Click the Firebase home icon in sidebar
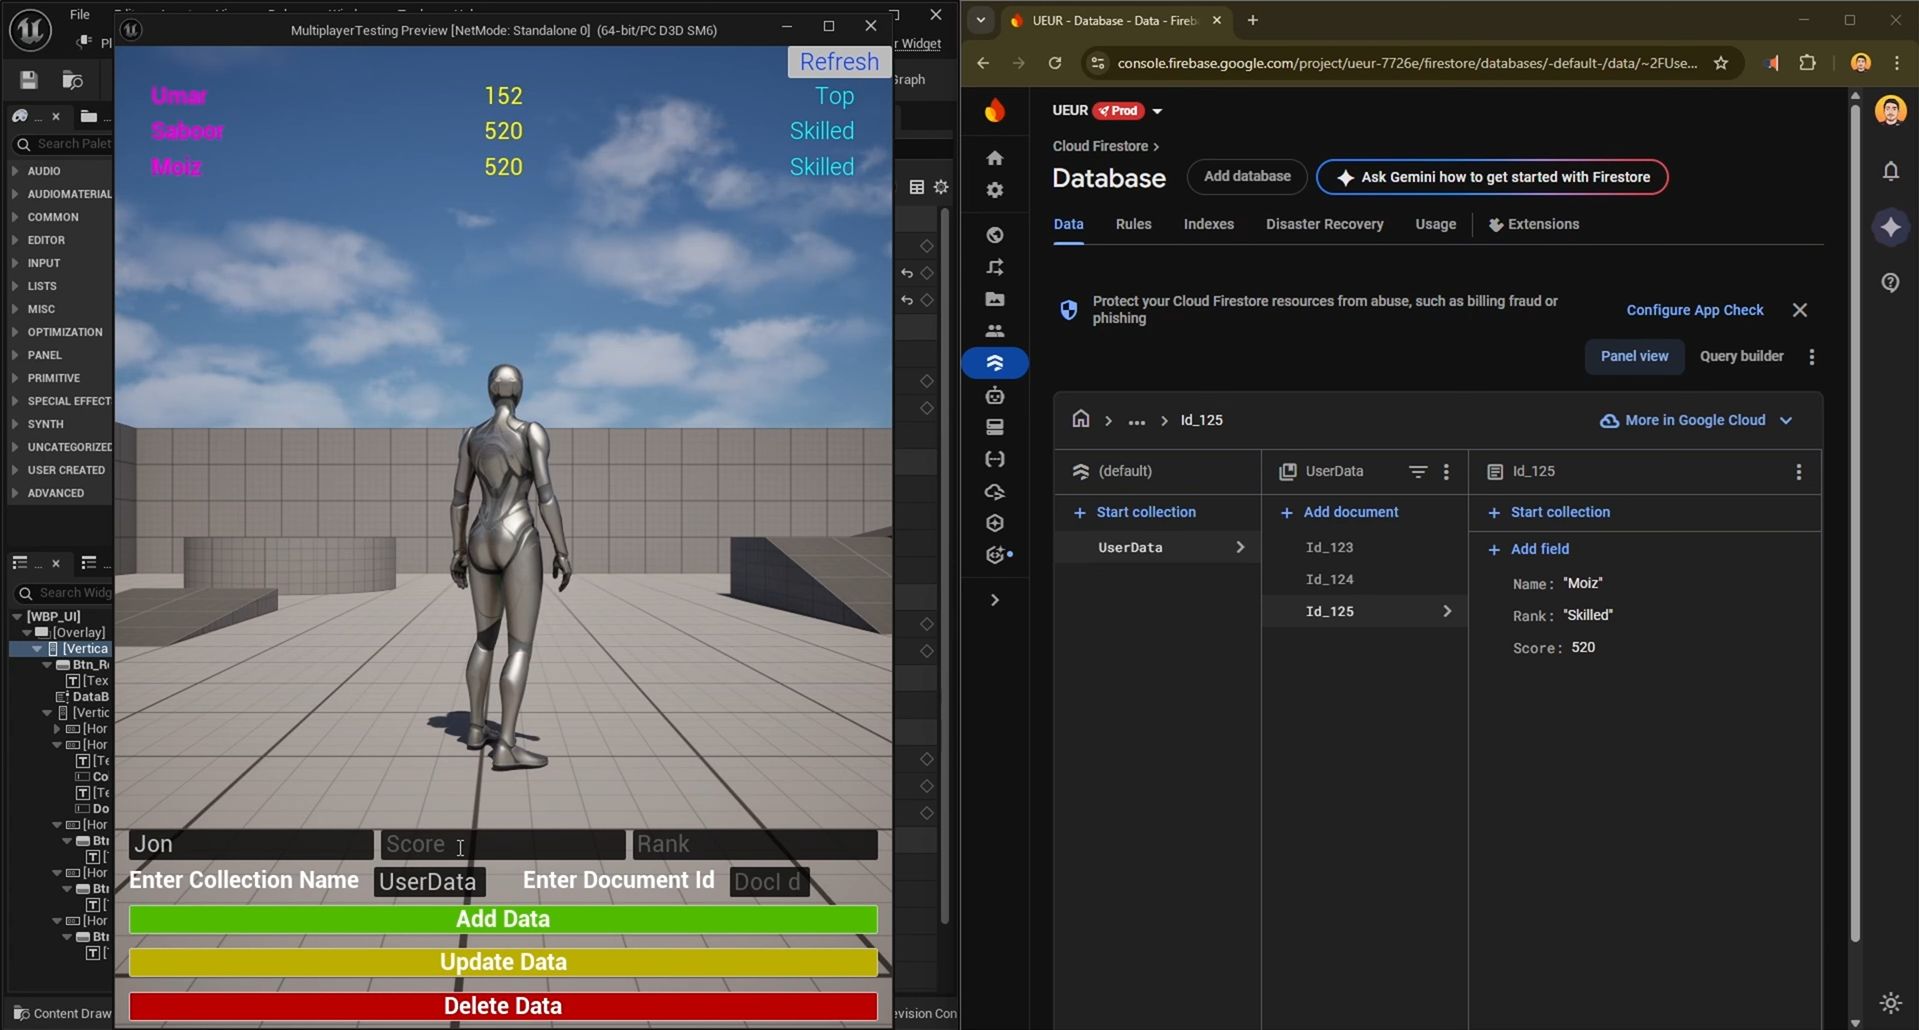Viewport: 1919px width, 1030px height. [994, 158]
